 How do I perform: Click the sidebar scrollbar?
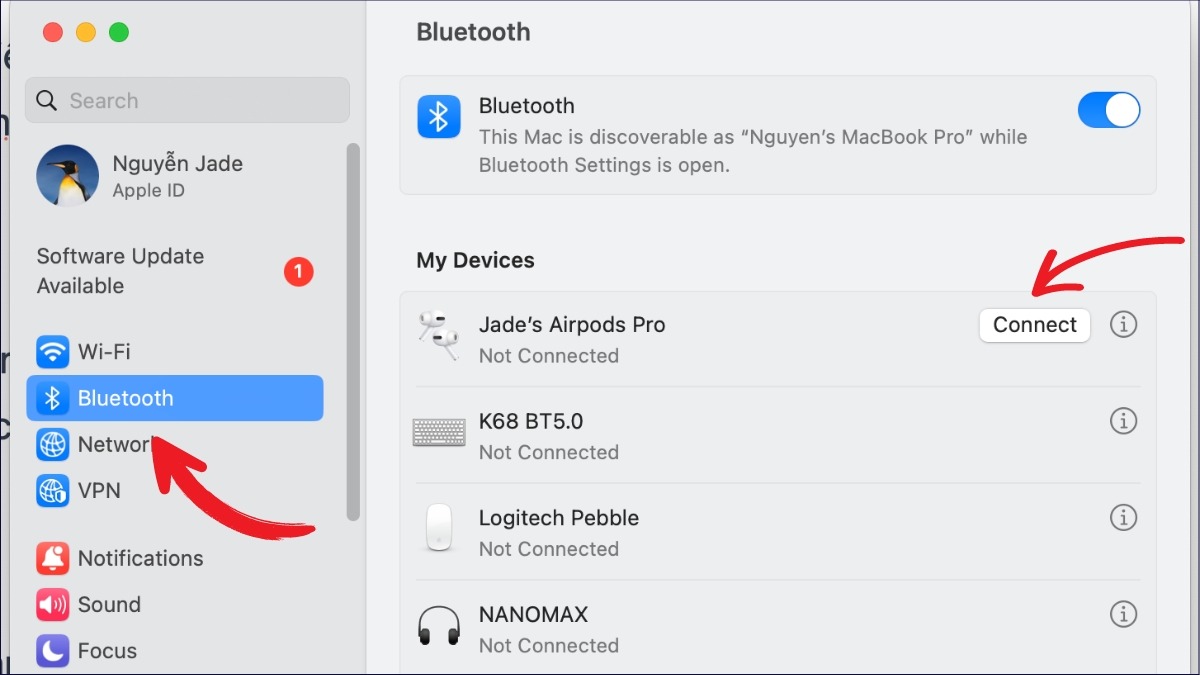pyautogui.click(x=352, y=332)
